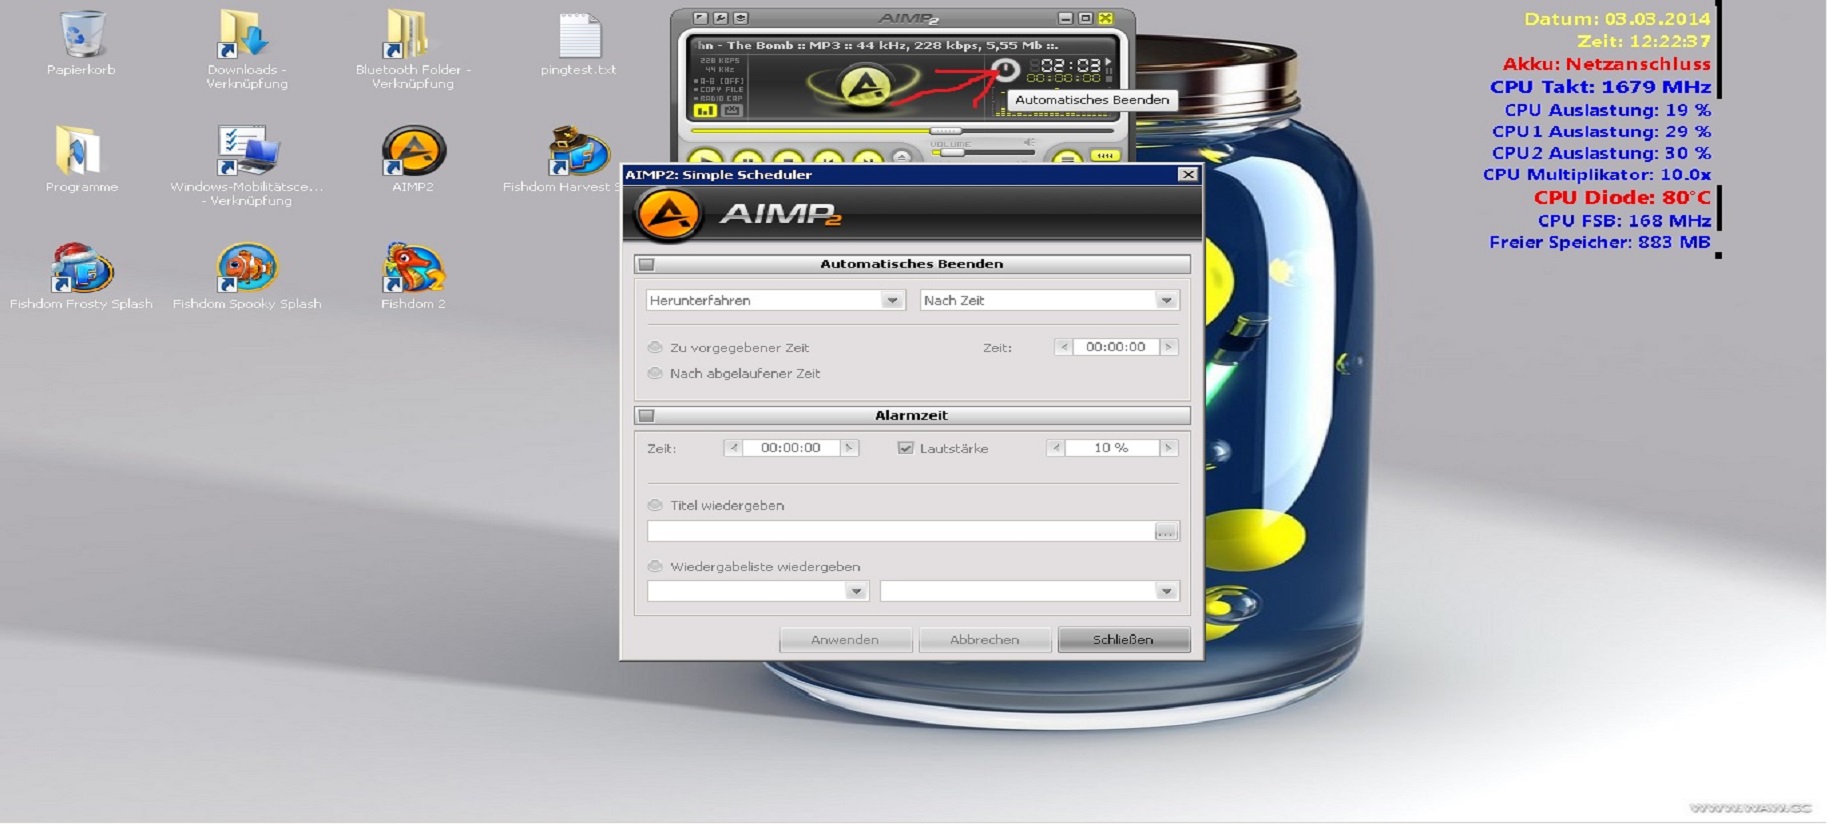The width and height of the screenshot is (1828, 824).
Task: Click the AIMP2 logo in scheduler header
Action: tap(668, 213)
